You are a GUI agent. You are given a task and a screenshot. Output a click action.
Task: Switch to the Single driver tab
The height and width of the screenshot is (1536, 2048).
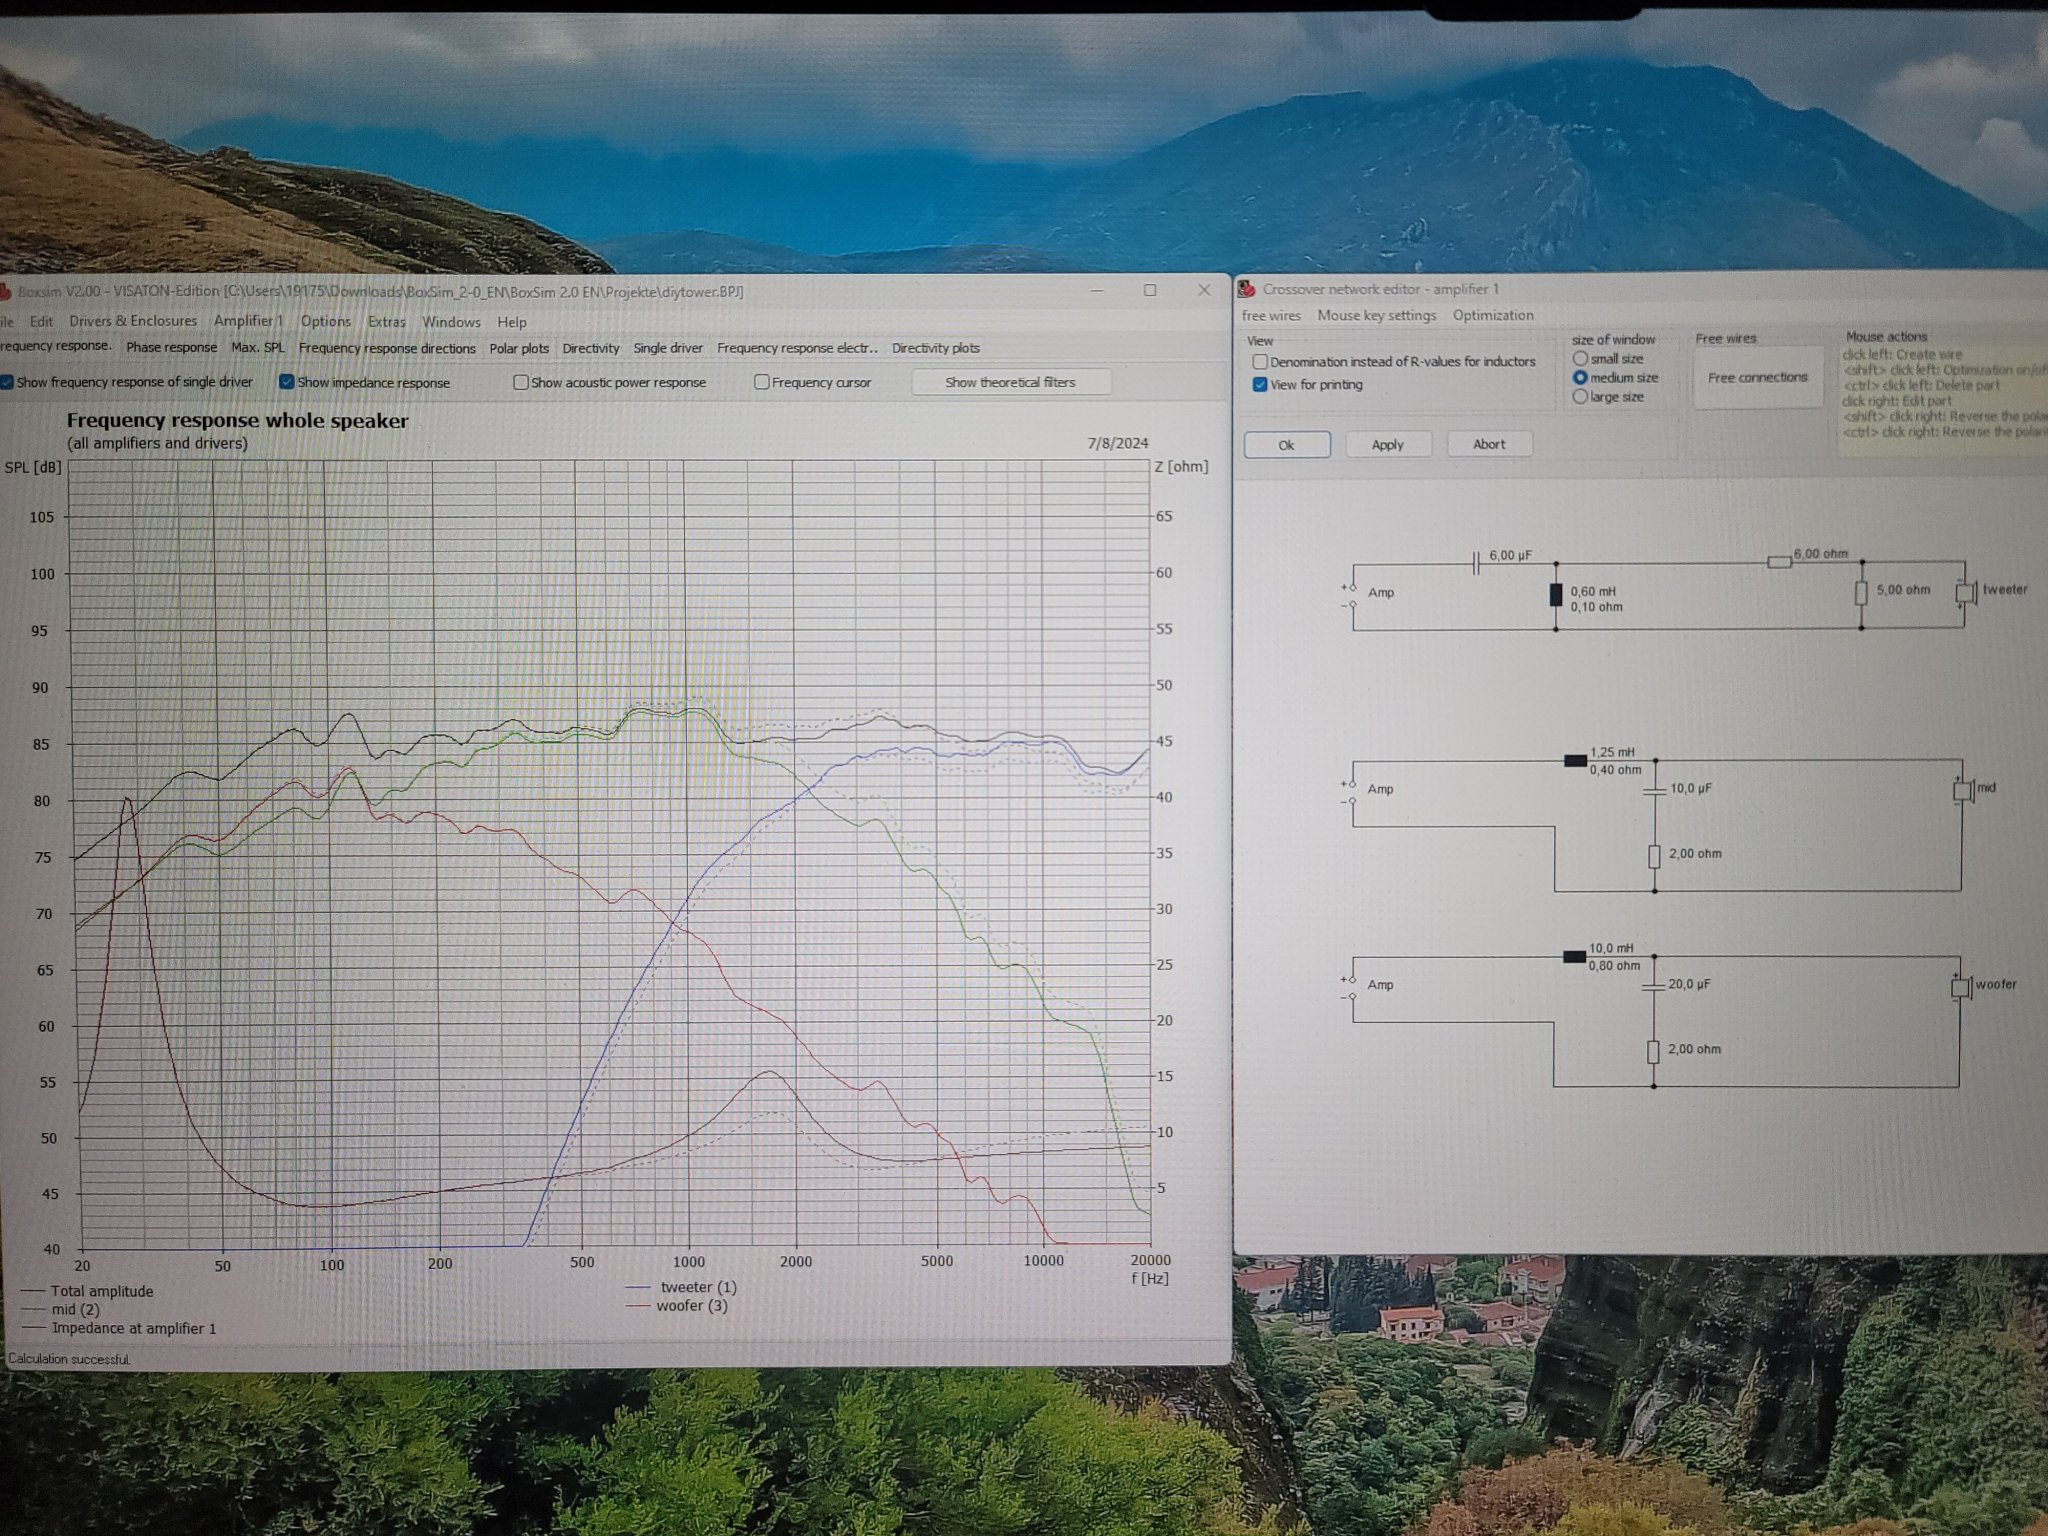coord(668,348)
